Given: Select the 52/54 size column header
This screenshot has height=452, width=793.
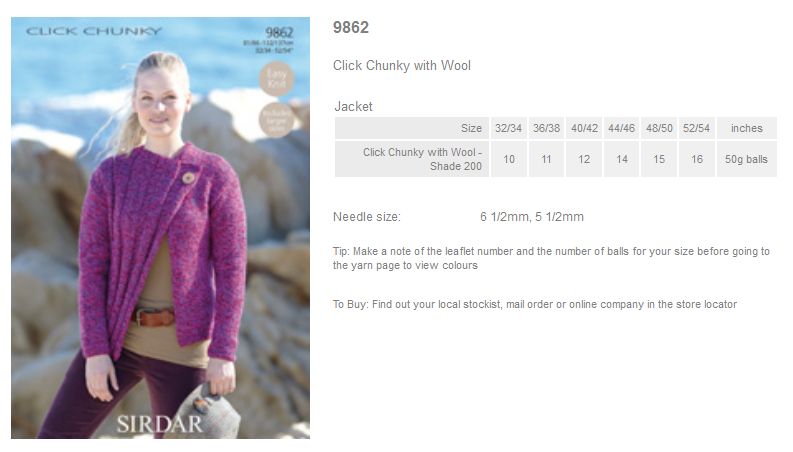Looking at the screenshot, I should (696, 128).
